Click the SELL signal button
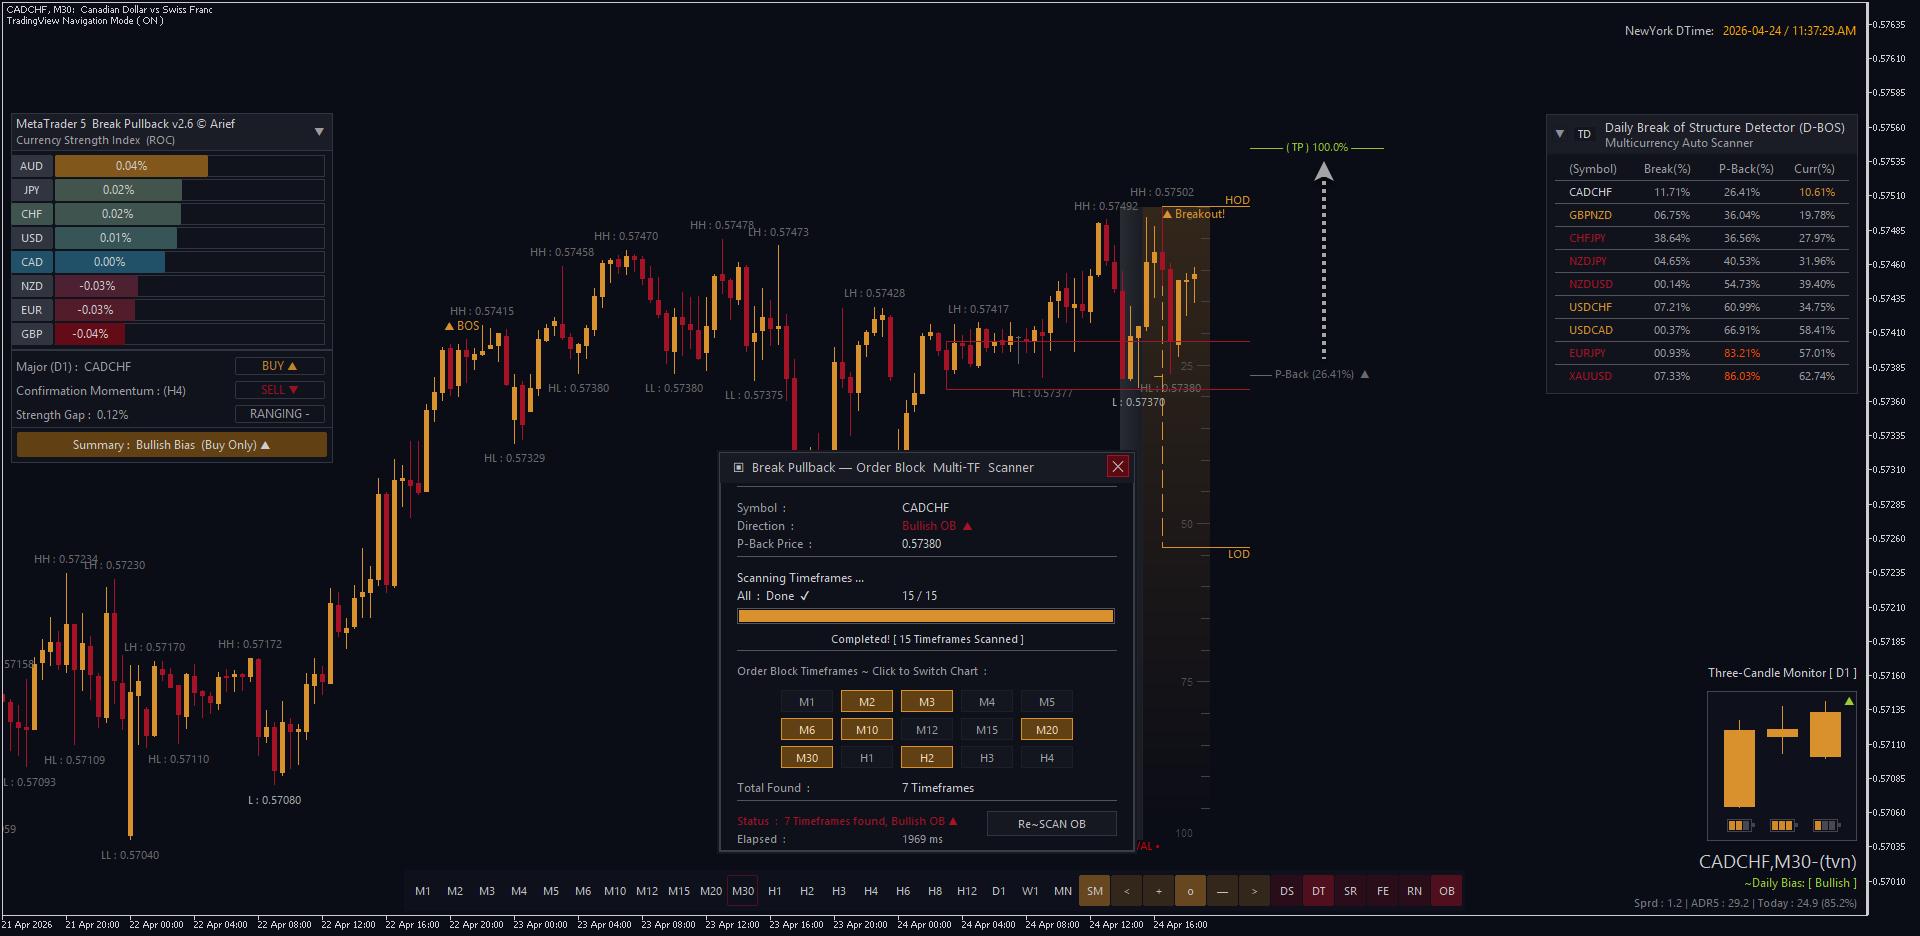Screen dimensions: 1920x936 coord(280,390)
